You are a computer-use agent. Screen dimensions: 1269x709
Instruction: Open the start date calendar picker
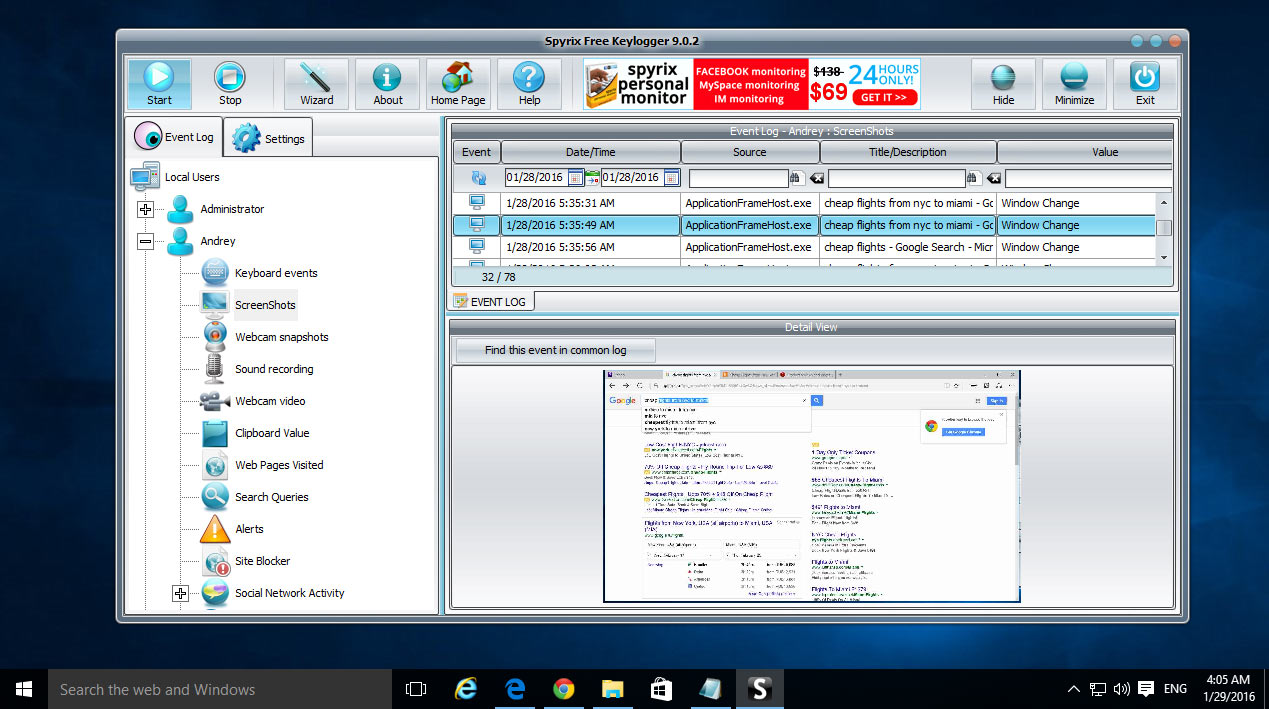(x=576, y=178)
